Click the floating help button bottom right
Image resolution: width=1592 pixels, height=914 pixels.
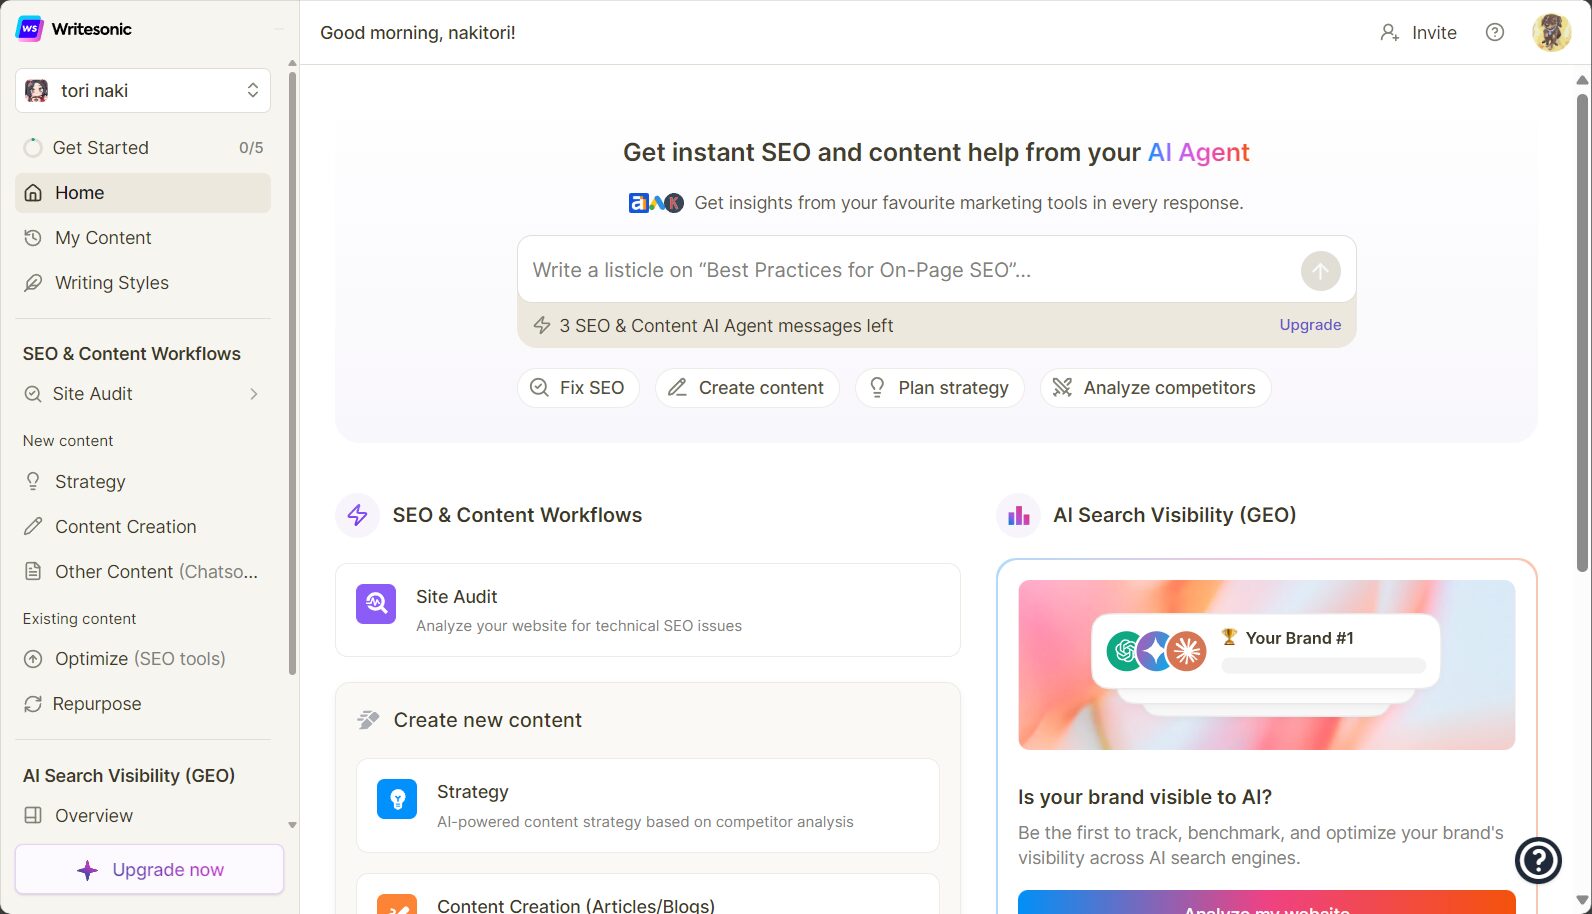coord(1538,860)
